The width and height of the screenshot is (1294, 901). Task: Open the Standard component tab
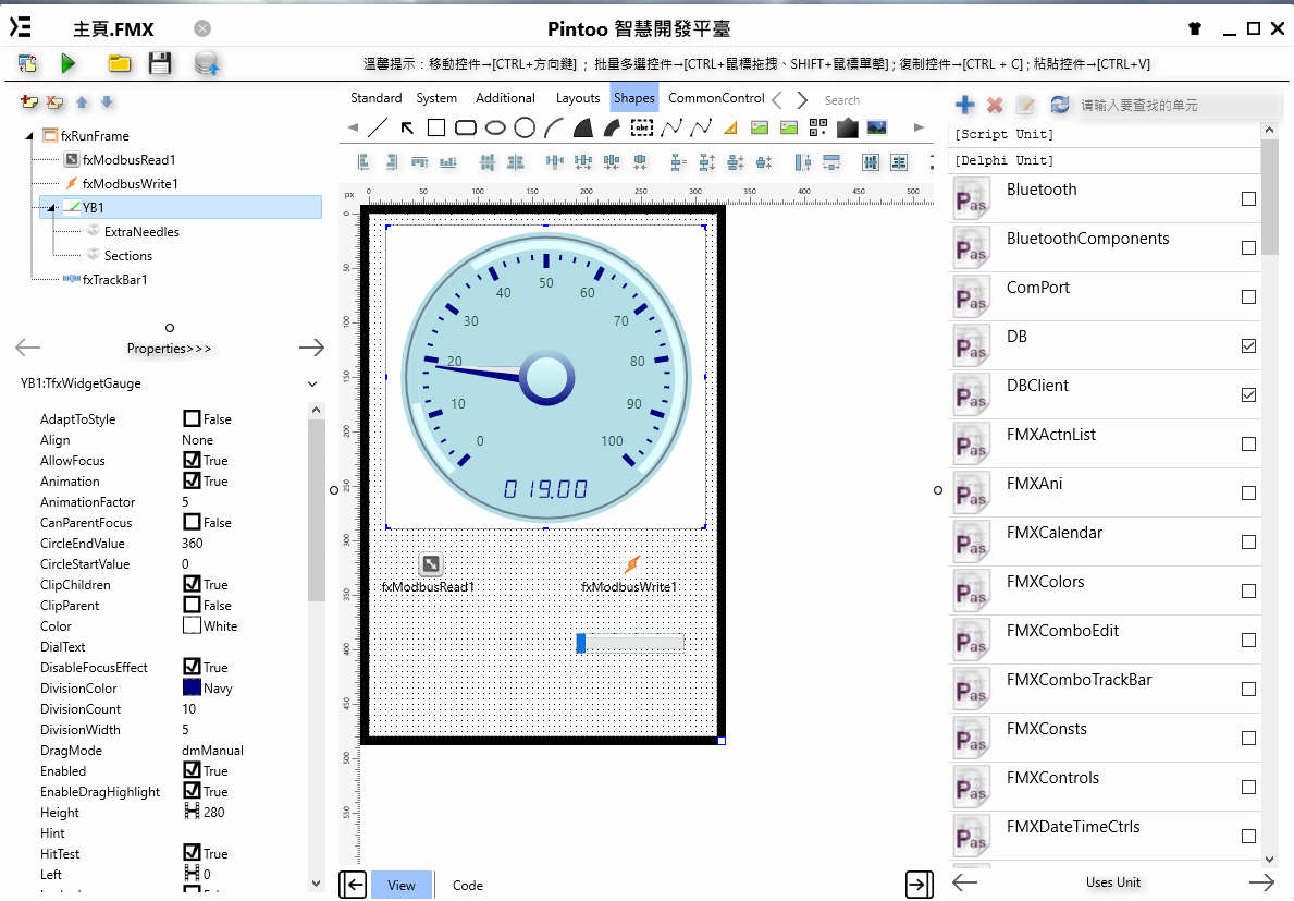[376, 98]
